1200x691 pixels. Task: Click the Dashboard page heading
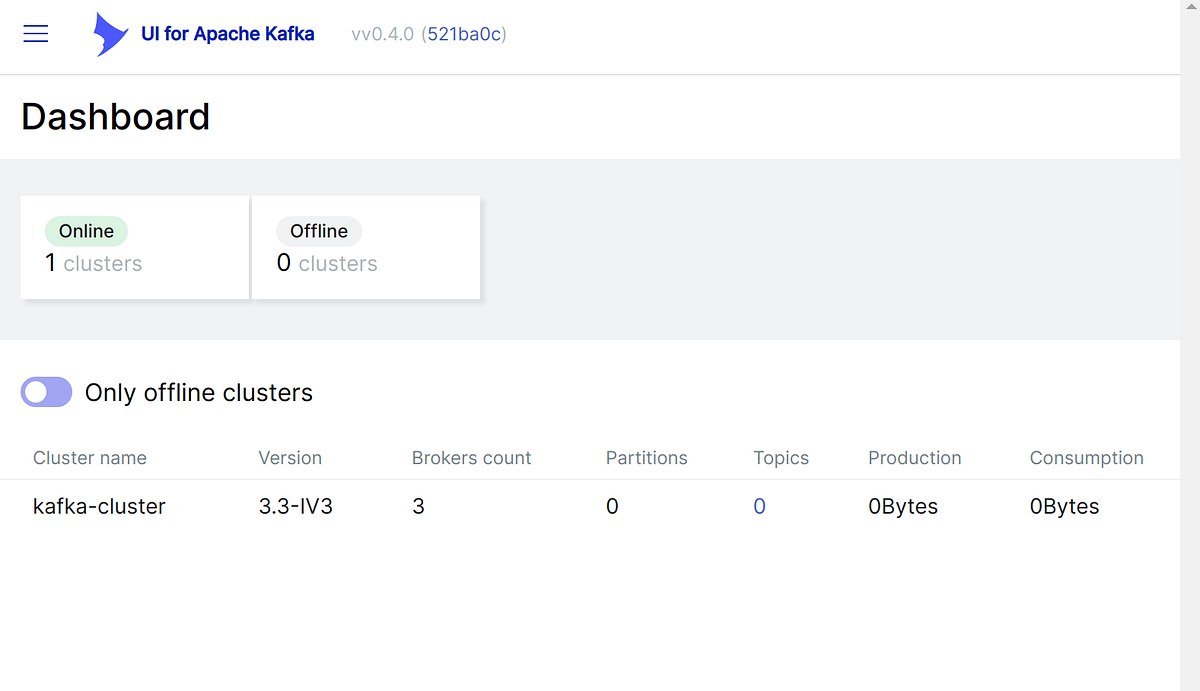coord(116,117)
